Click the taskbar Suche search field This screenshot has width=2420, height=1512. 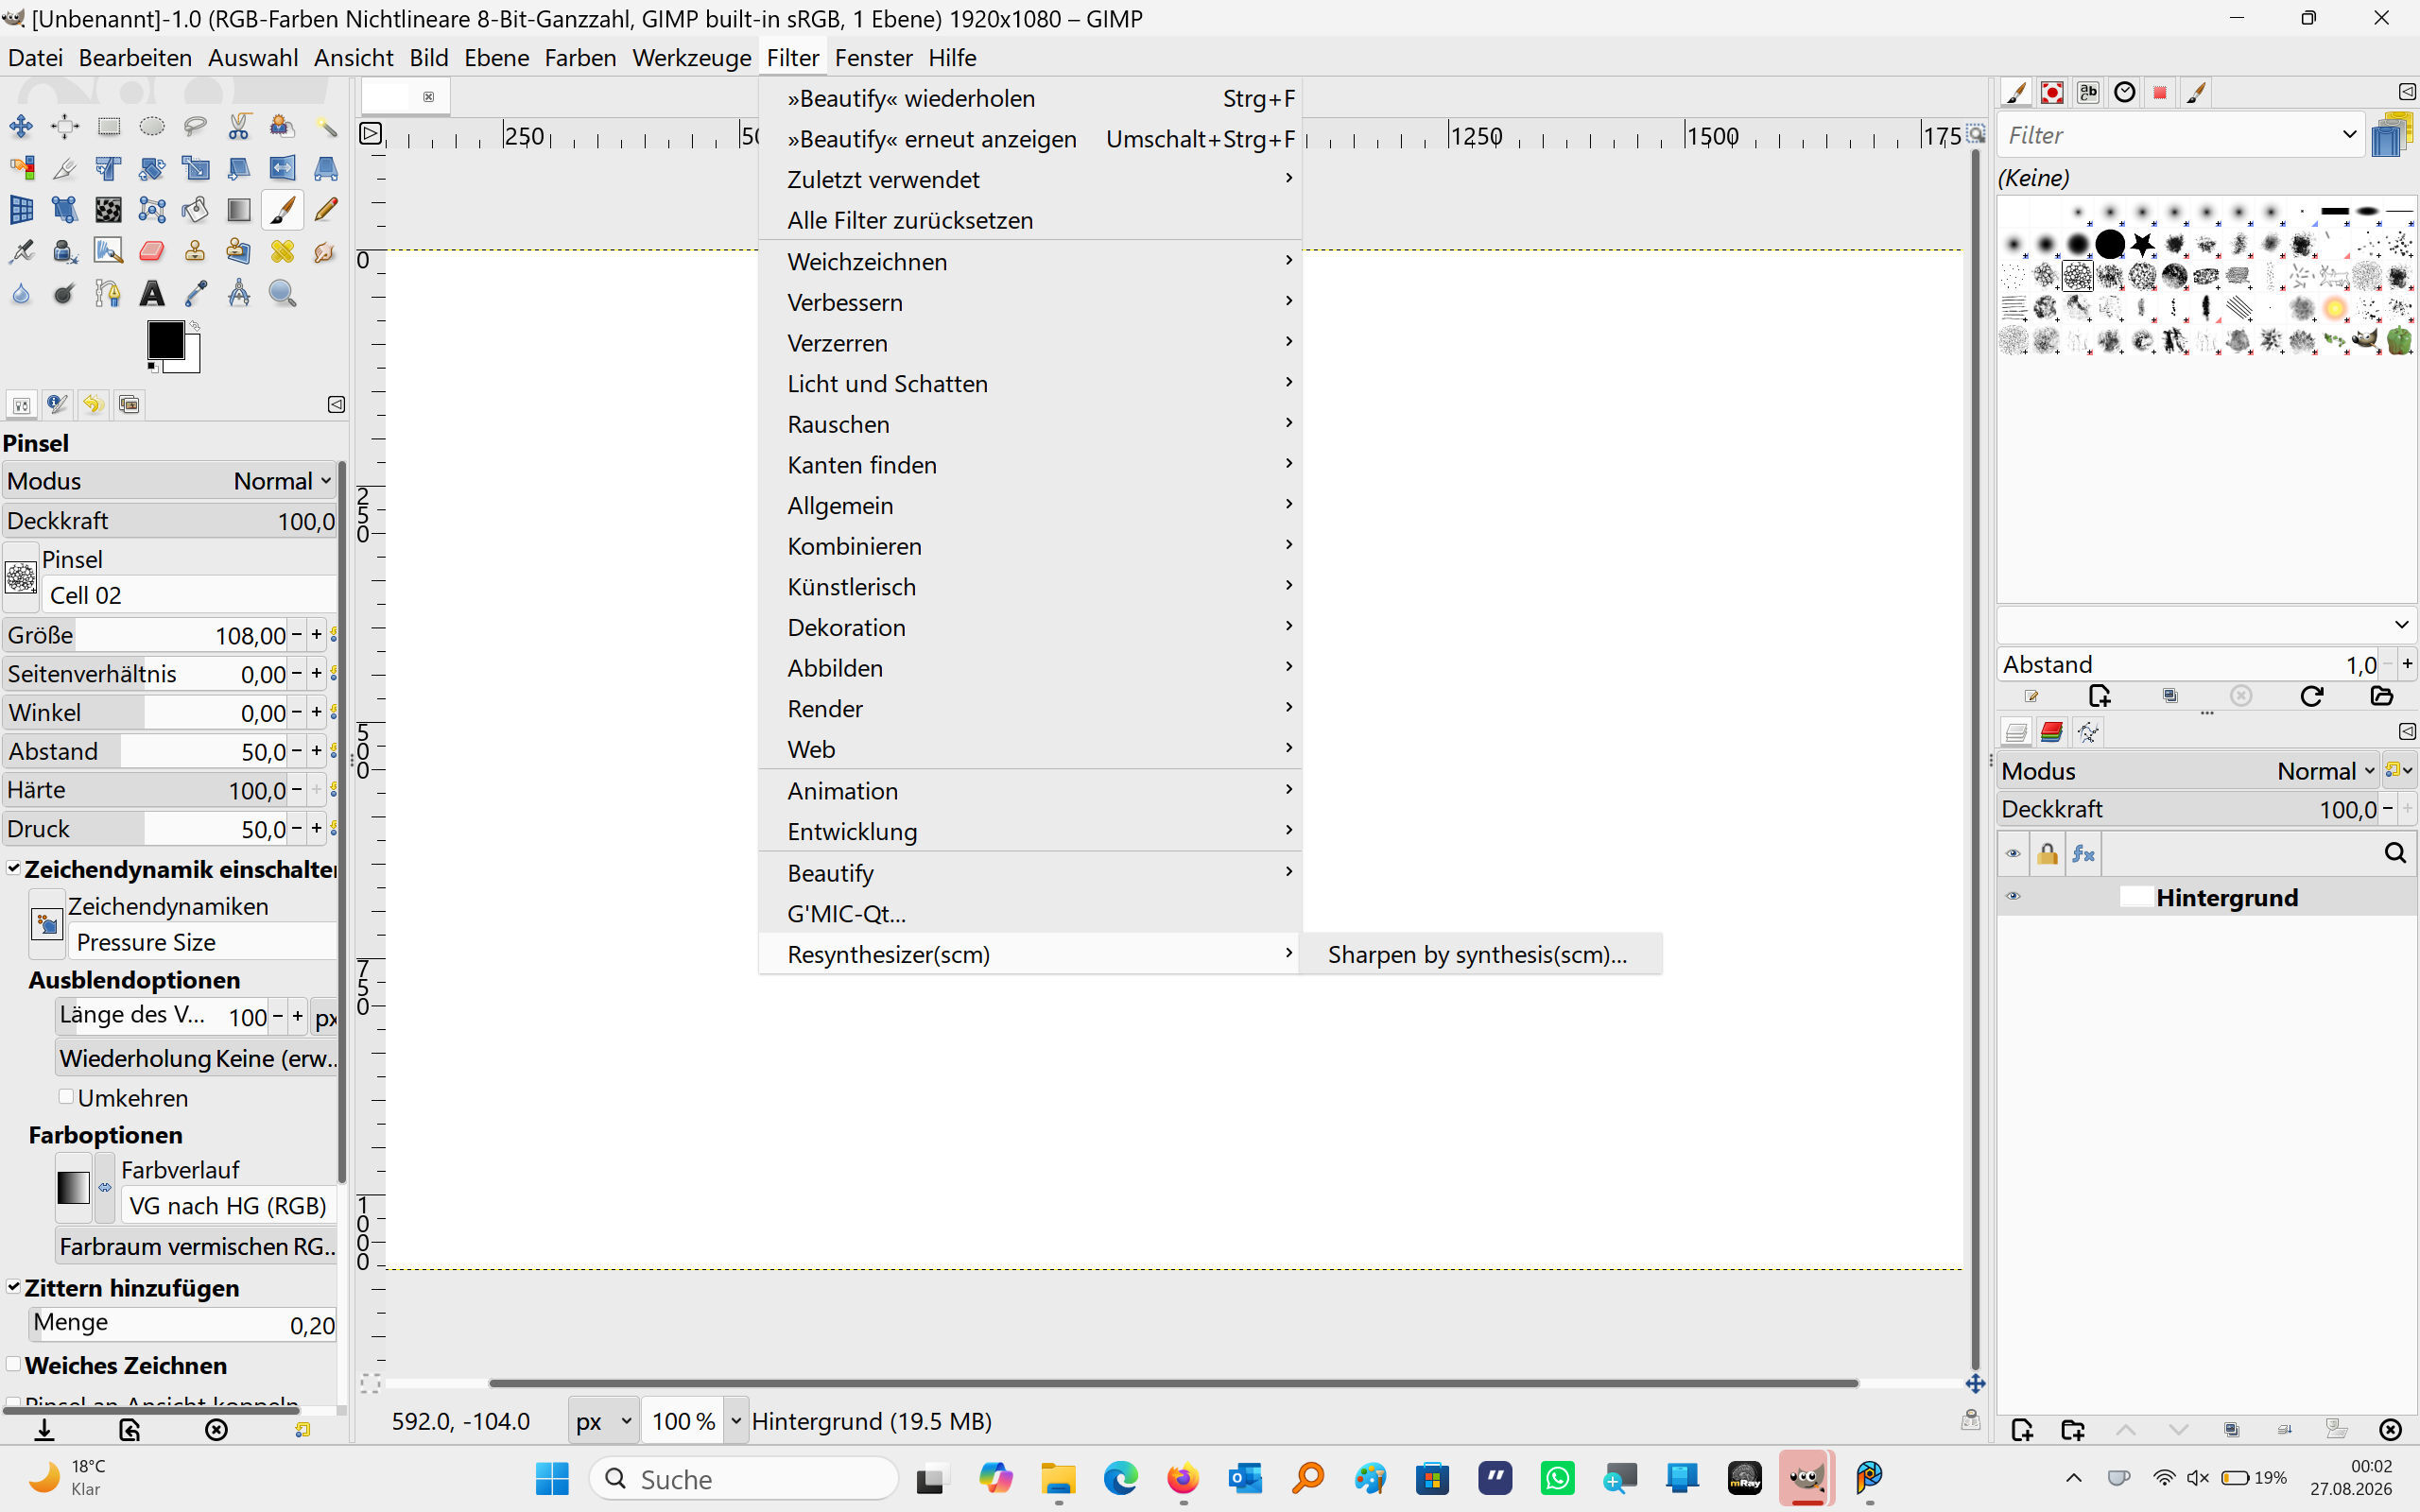(x=744, y=1478)
